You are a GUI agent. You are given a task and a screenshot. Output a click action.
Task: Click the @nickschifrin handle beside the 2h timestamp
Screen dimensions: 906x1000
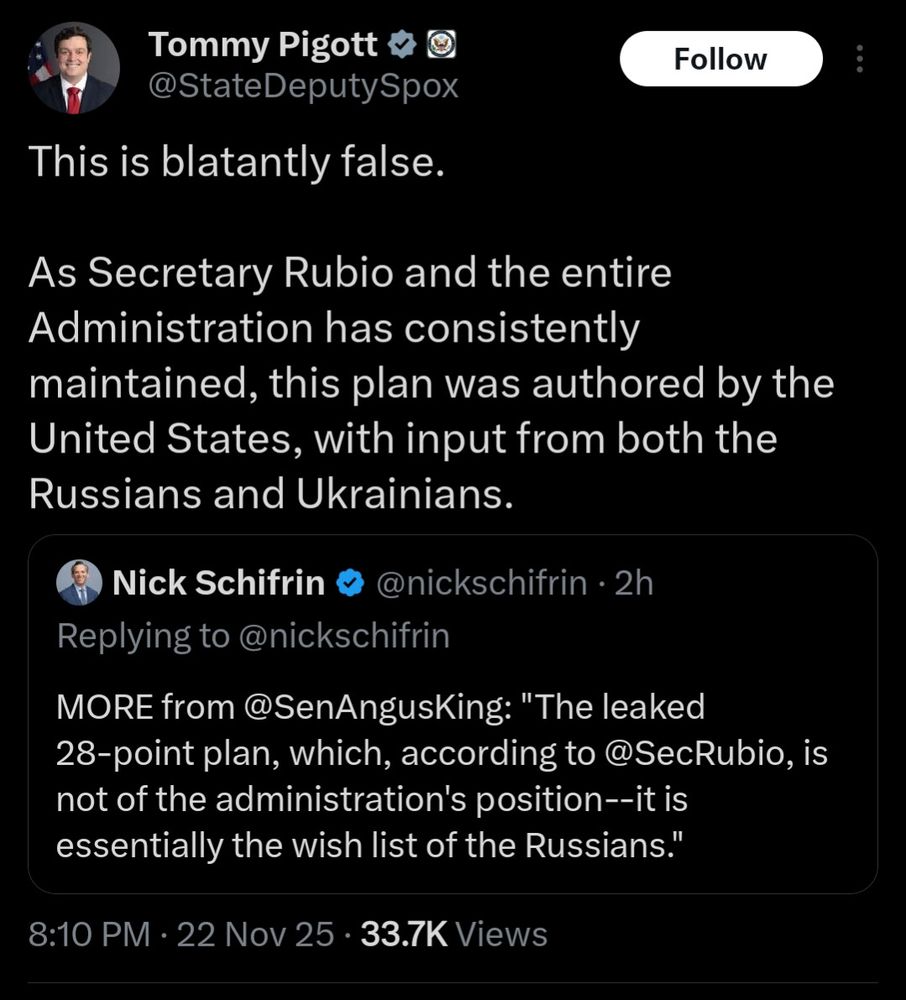point(480,583)
